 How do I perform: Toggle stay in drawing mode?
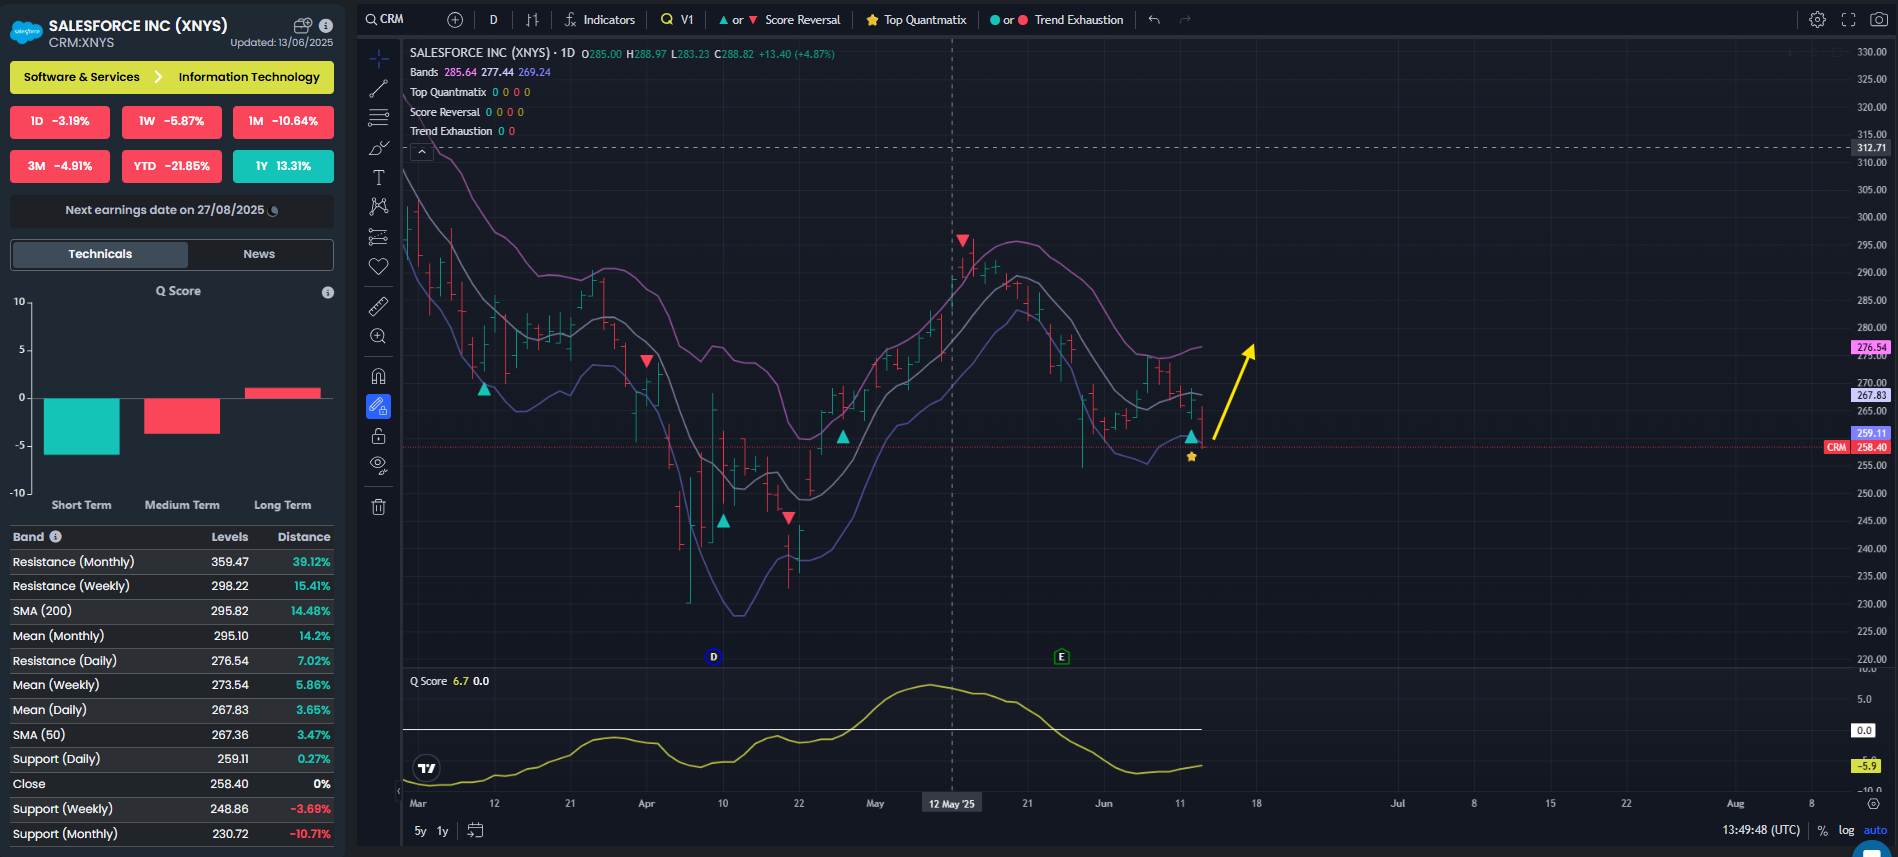pyautogui.click(x=379, y=406)
